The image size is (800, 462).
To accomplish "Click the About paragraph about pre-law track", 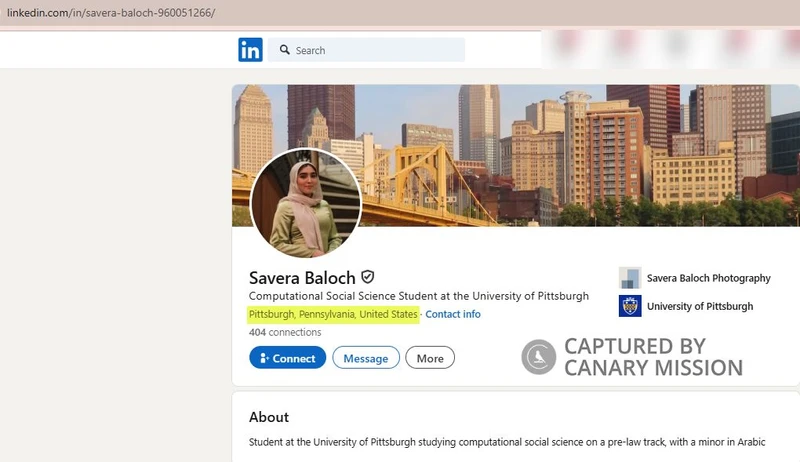I will tap(507, 442).
